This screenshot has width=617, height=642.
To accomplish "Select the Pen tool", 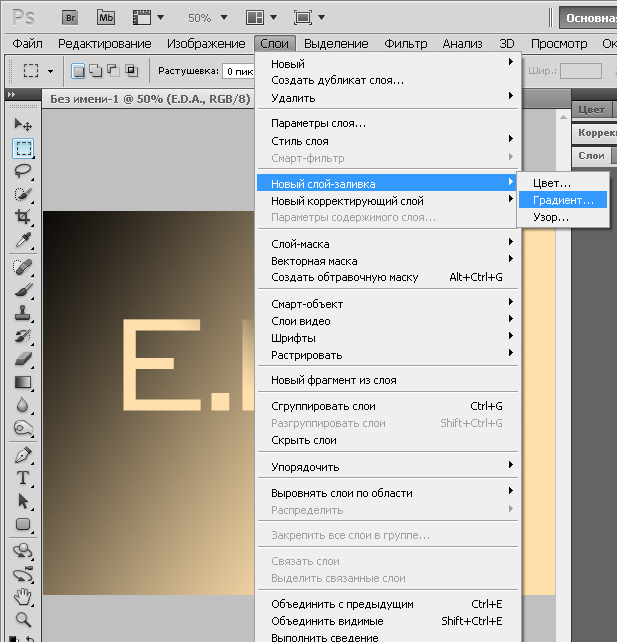I will click(23, 455).
